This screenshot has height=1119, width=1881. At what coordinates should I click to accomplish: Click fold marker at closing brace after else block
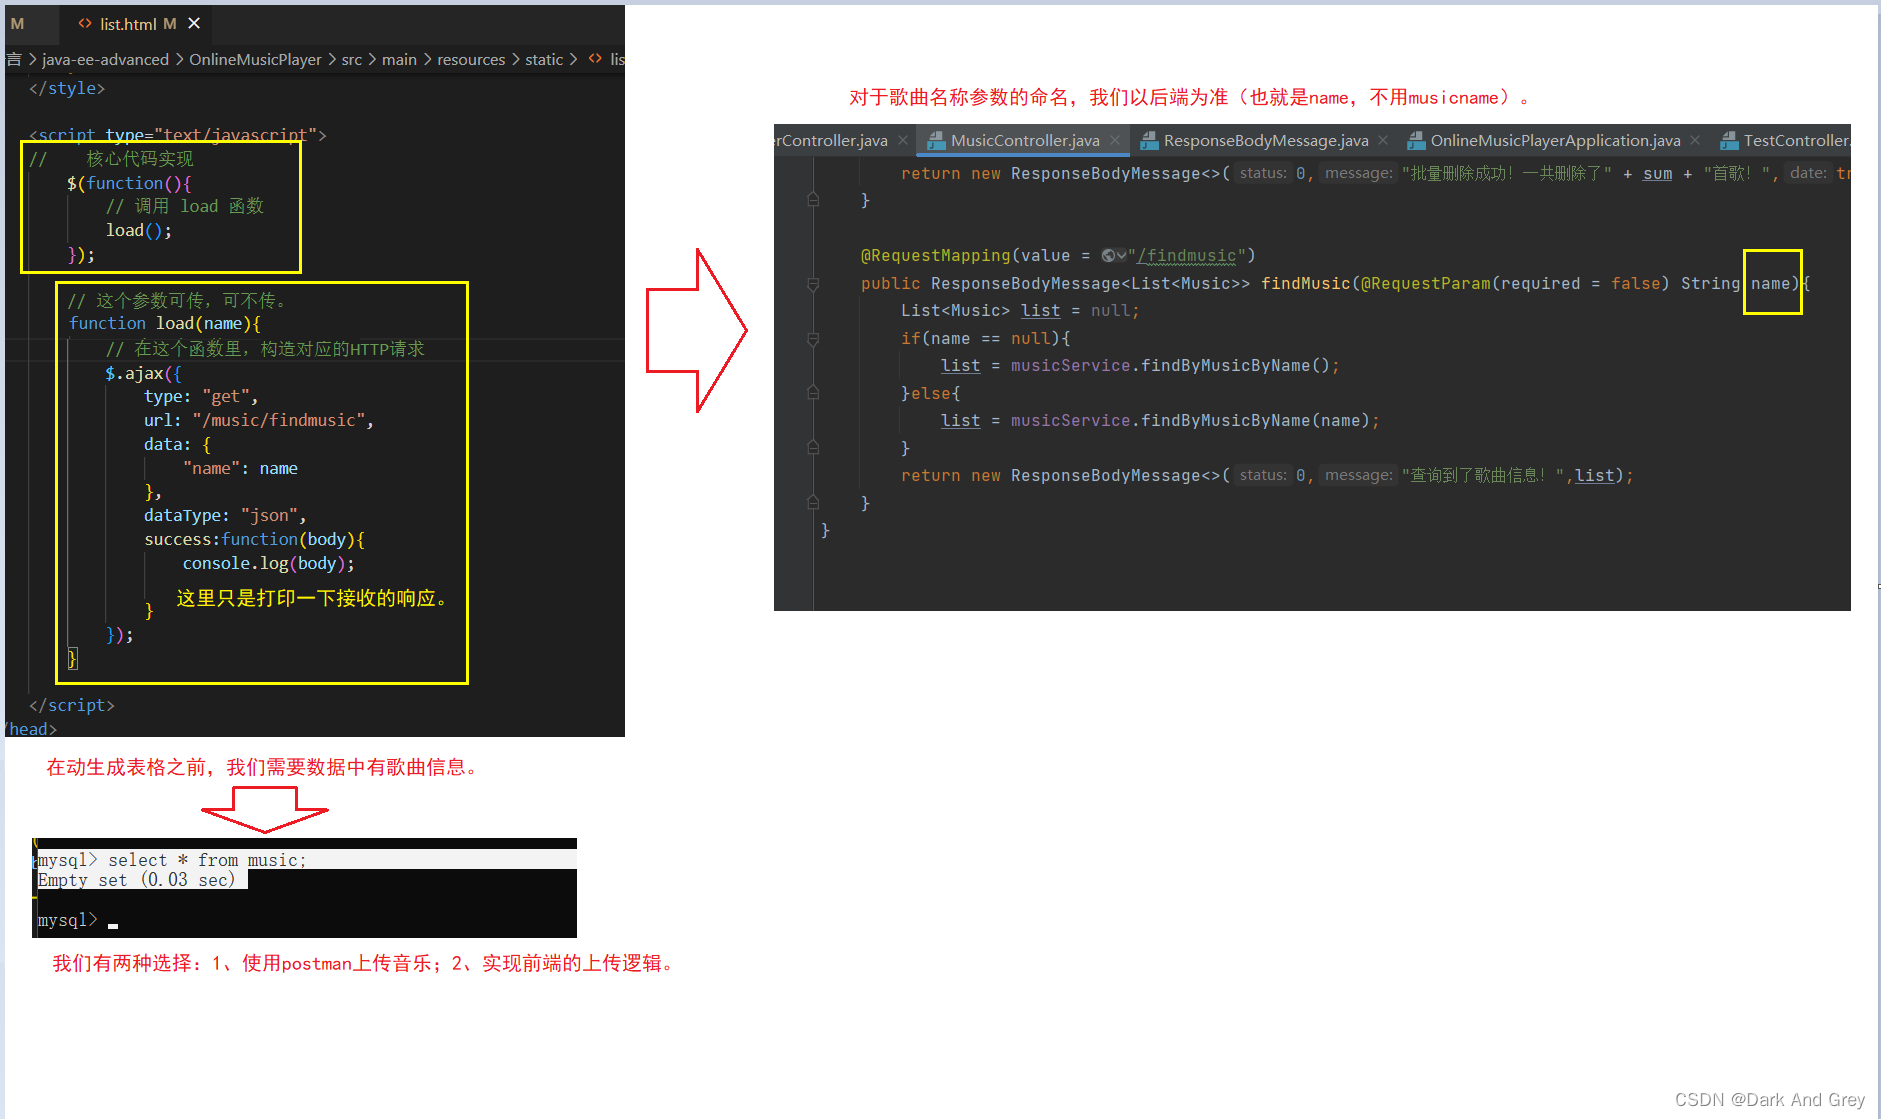click(813, 448)
